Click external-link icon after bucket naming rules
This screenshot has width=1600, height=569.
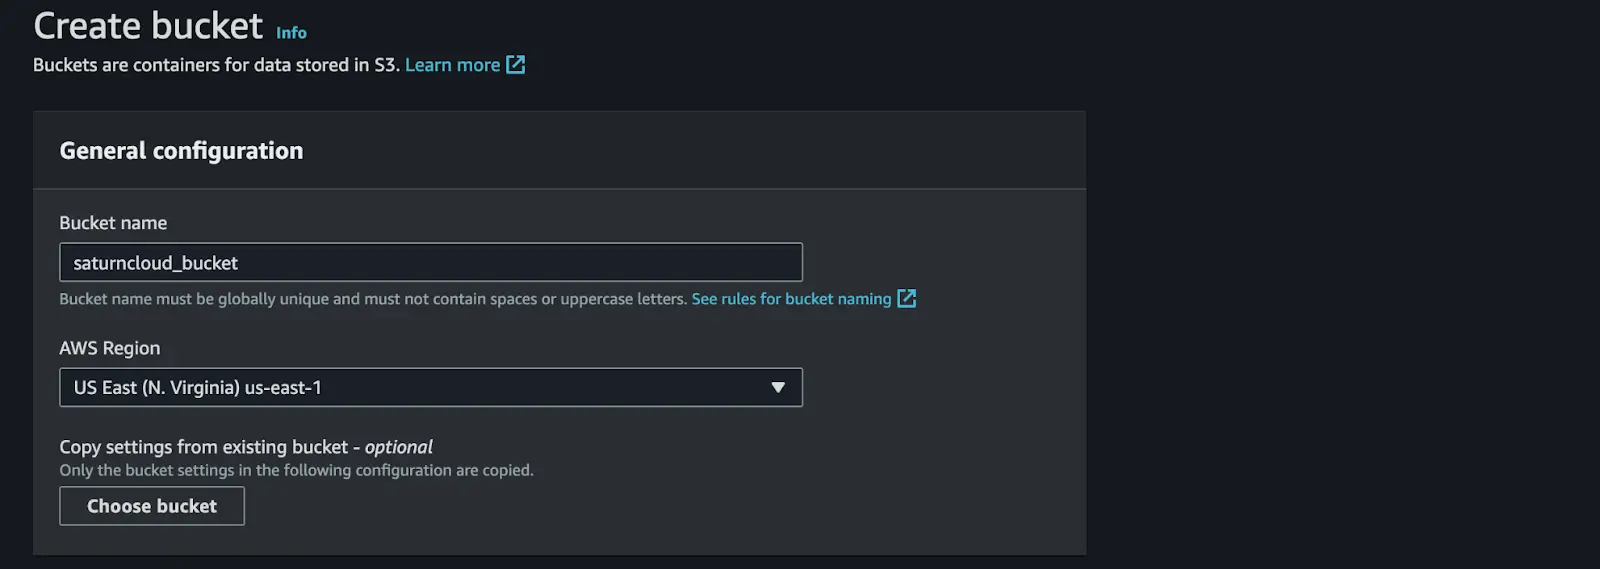(x=907, y=298)
